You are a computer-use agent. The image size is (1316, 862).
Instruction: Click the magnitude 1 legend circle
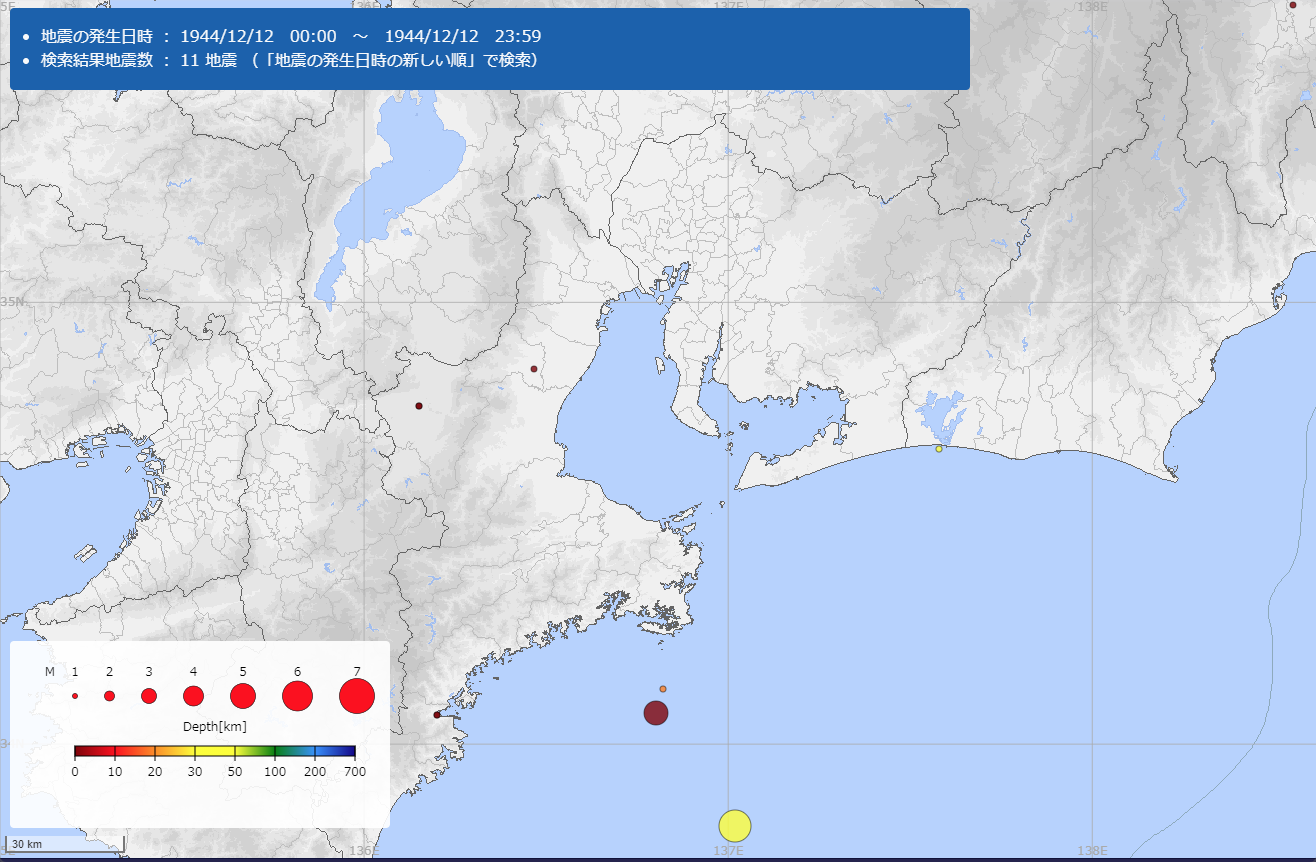[75, 696]
